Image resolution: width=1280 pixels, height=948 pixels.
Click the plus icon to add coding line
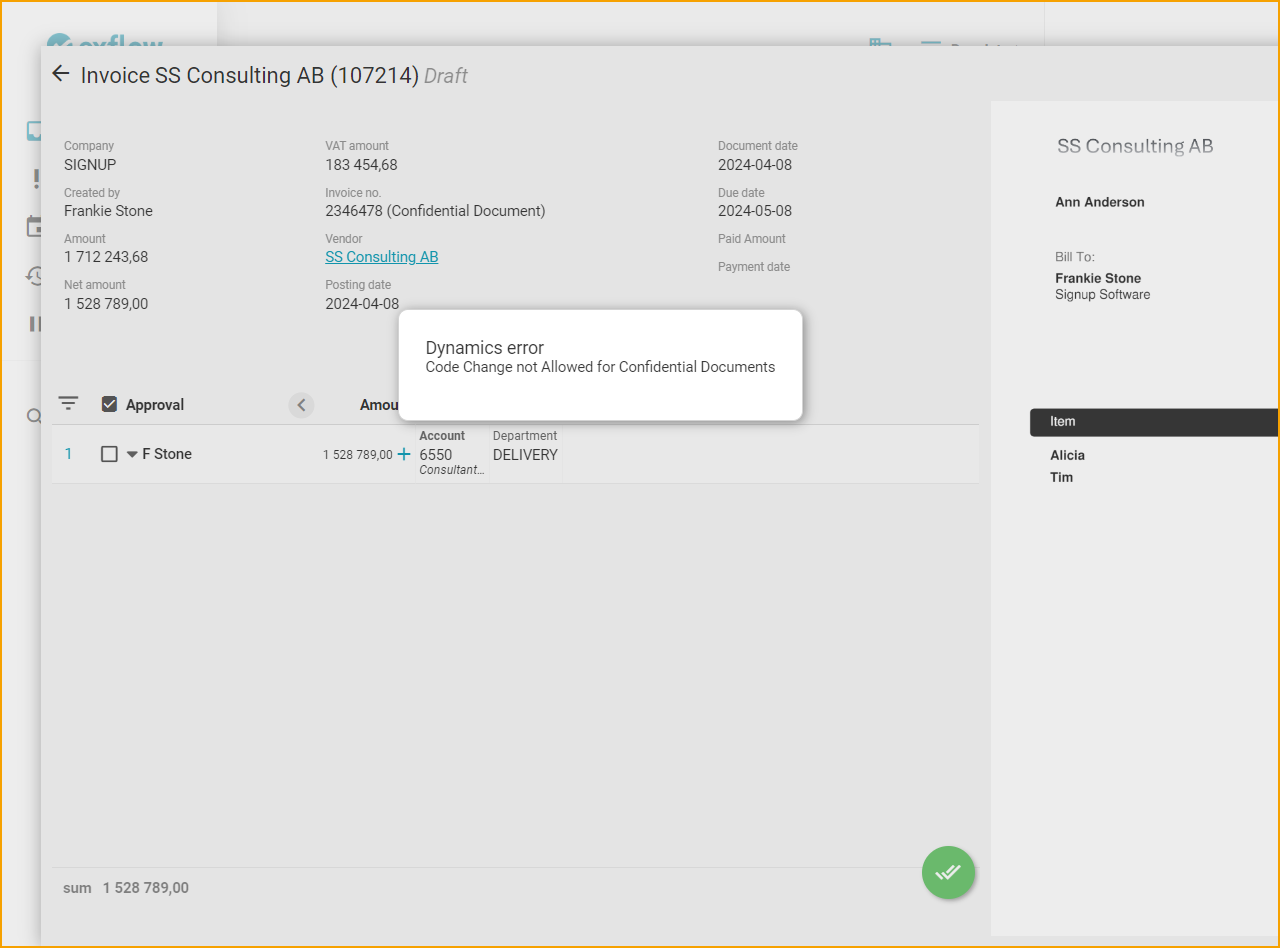[404, 454]
